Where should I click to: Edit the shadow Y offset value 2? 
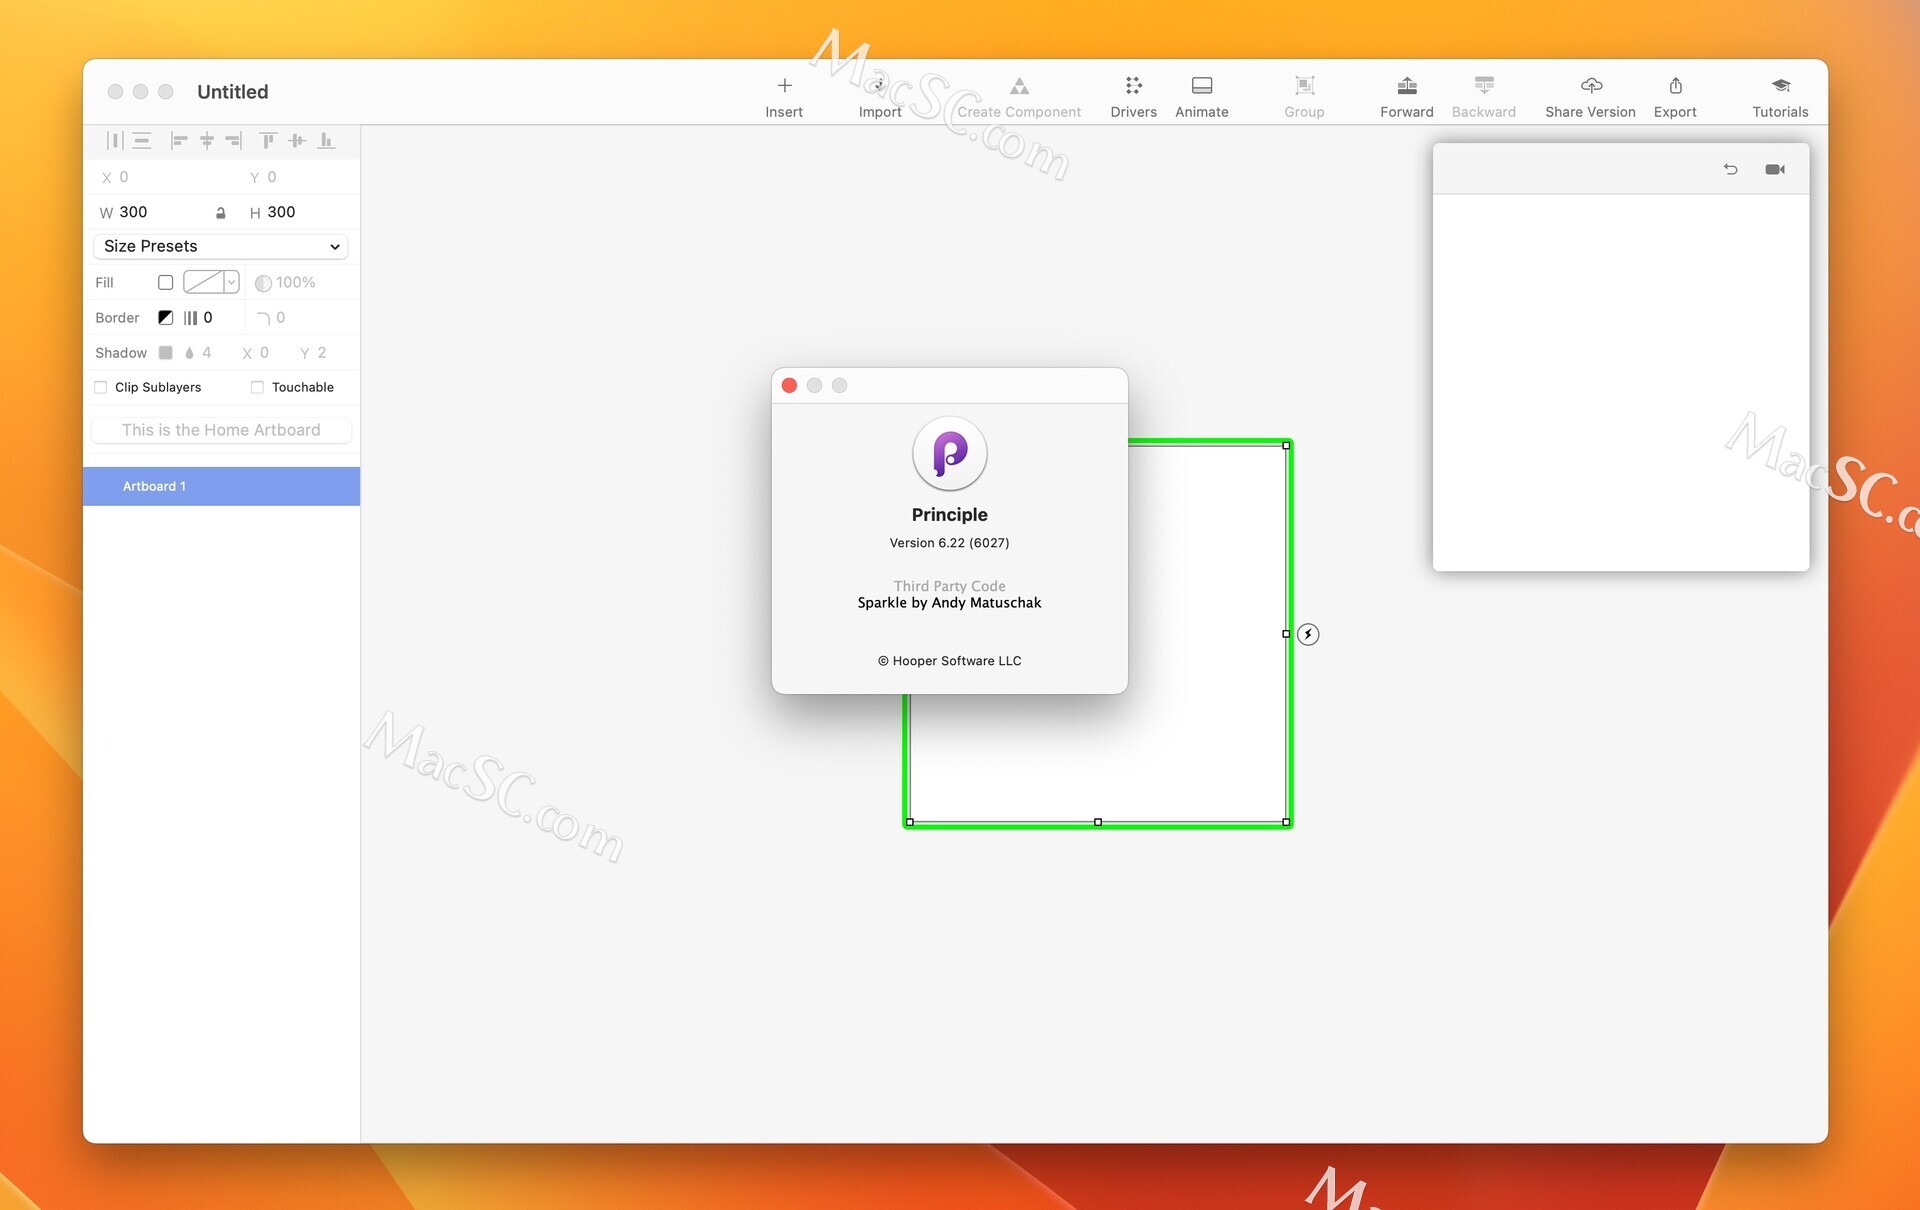pos(322,353)
